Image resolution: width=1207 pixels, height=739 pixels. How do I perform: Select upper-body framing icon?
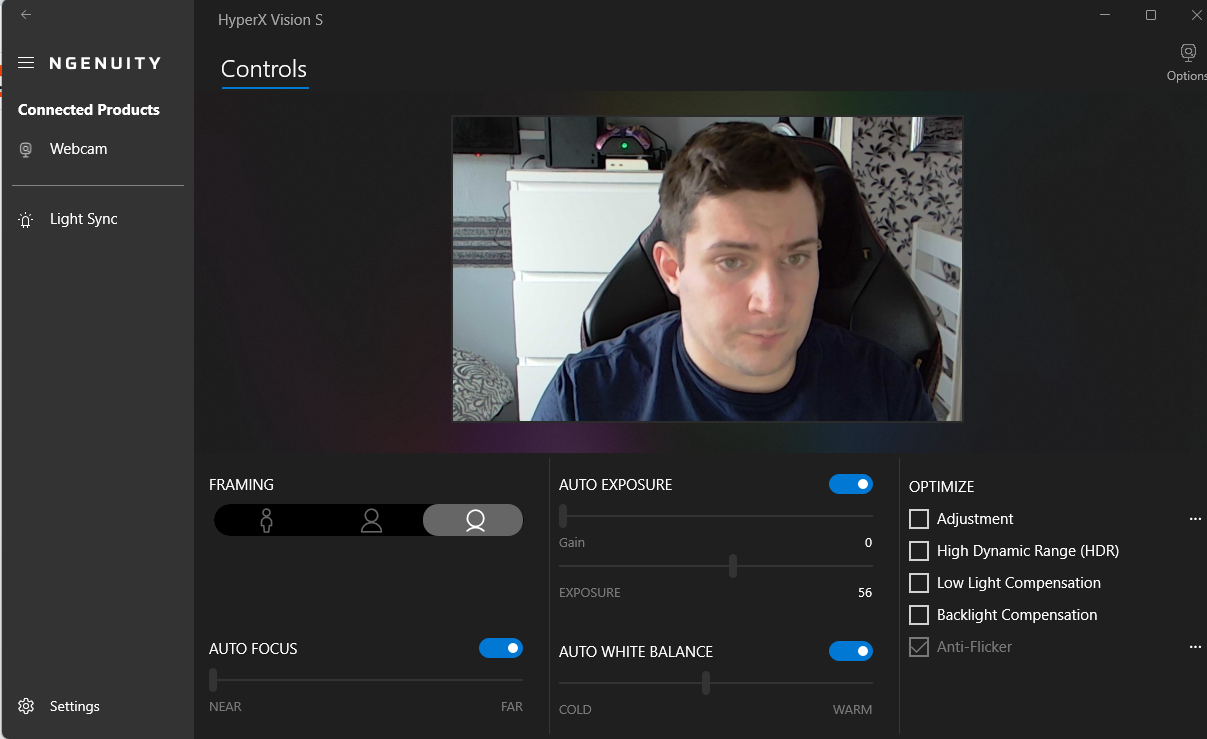(371, 520)
